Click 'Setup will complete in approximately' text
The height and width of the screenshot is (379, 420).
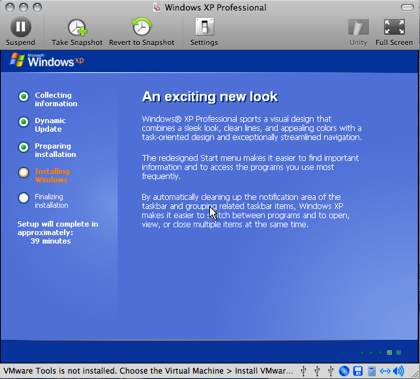pyautogui.click(x=58, y=228)
